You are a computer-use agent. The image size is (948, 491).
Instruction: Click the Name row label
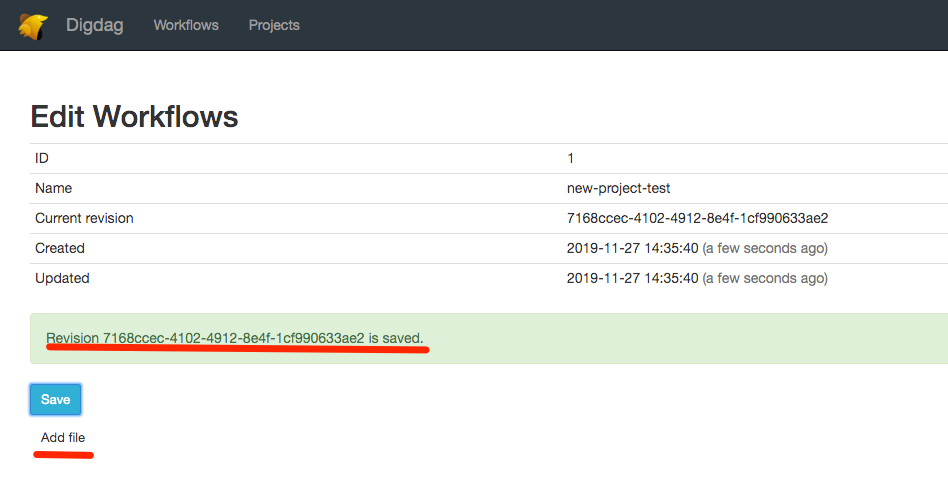pos(53,188)
